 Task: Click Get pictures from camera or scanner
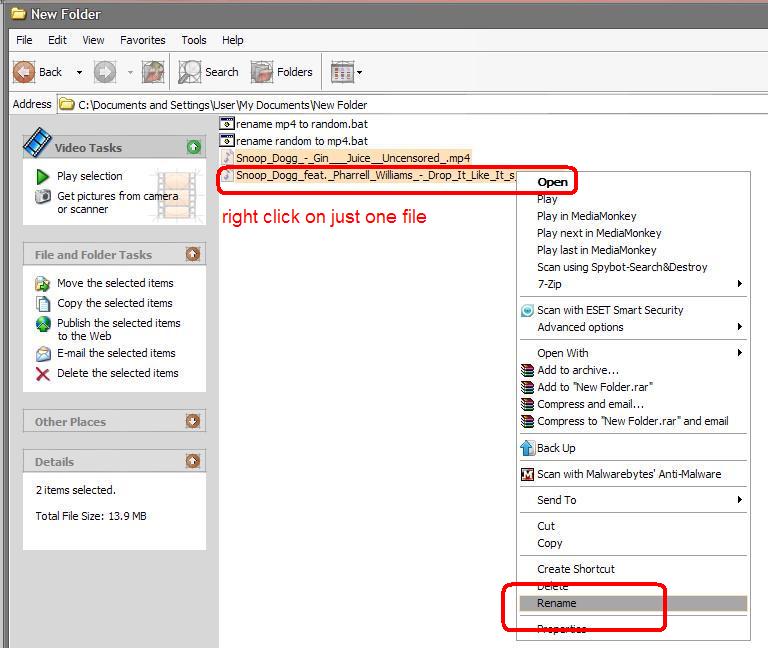pos(118,202)
